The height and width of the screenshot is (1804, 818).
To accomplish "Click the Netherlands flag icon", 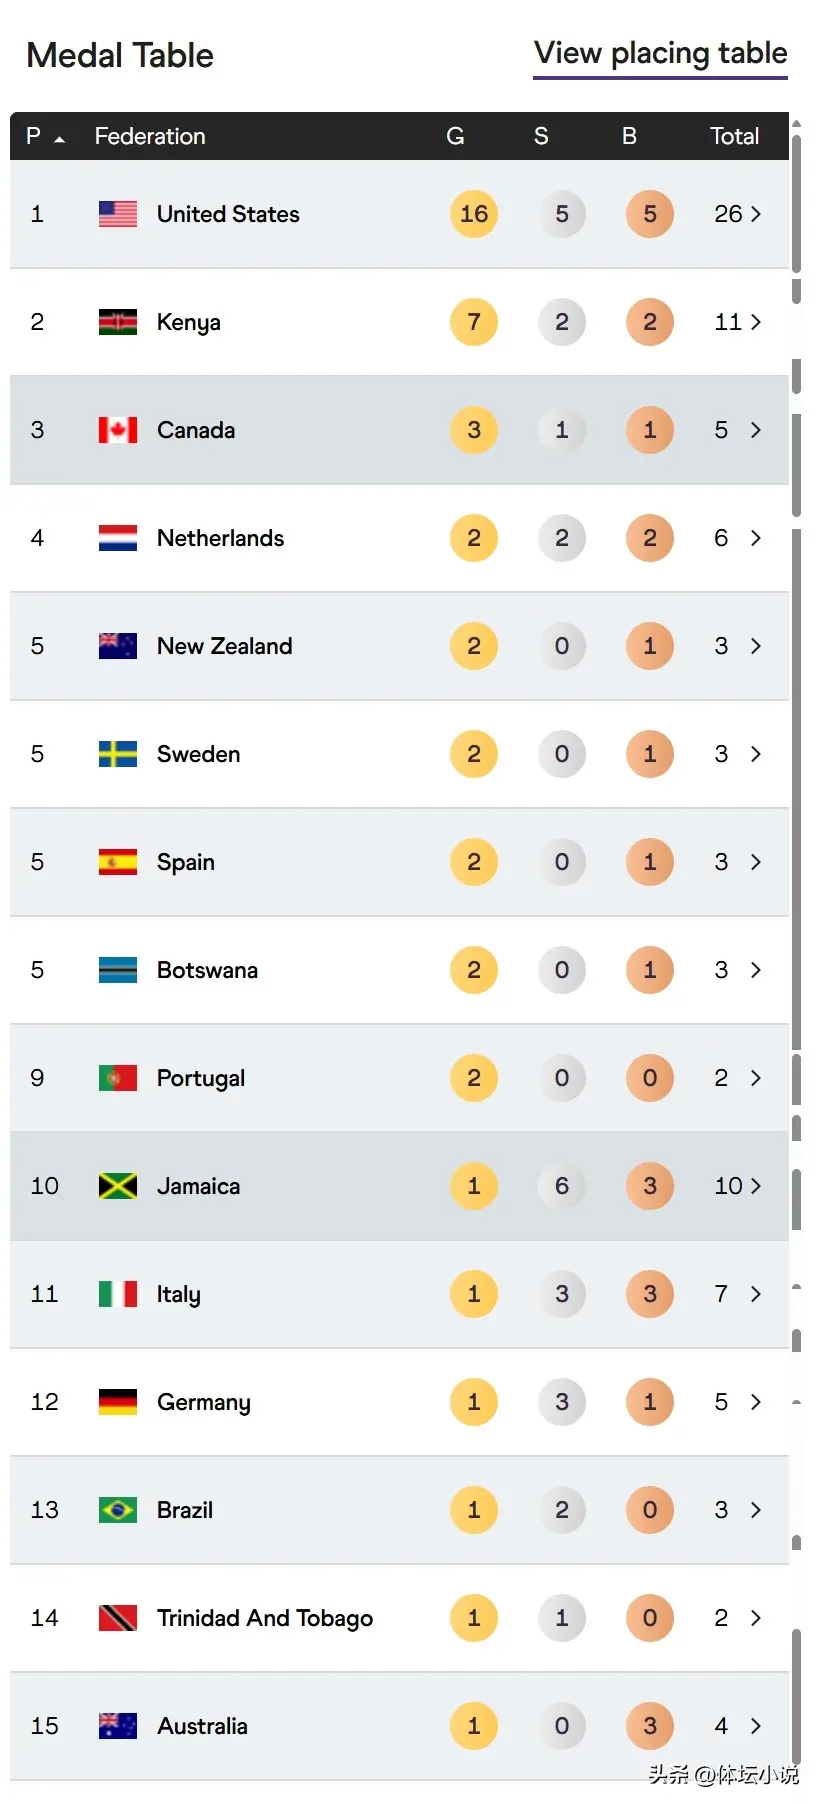I will pyautogui.click(x=116, y=538).
